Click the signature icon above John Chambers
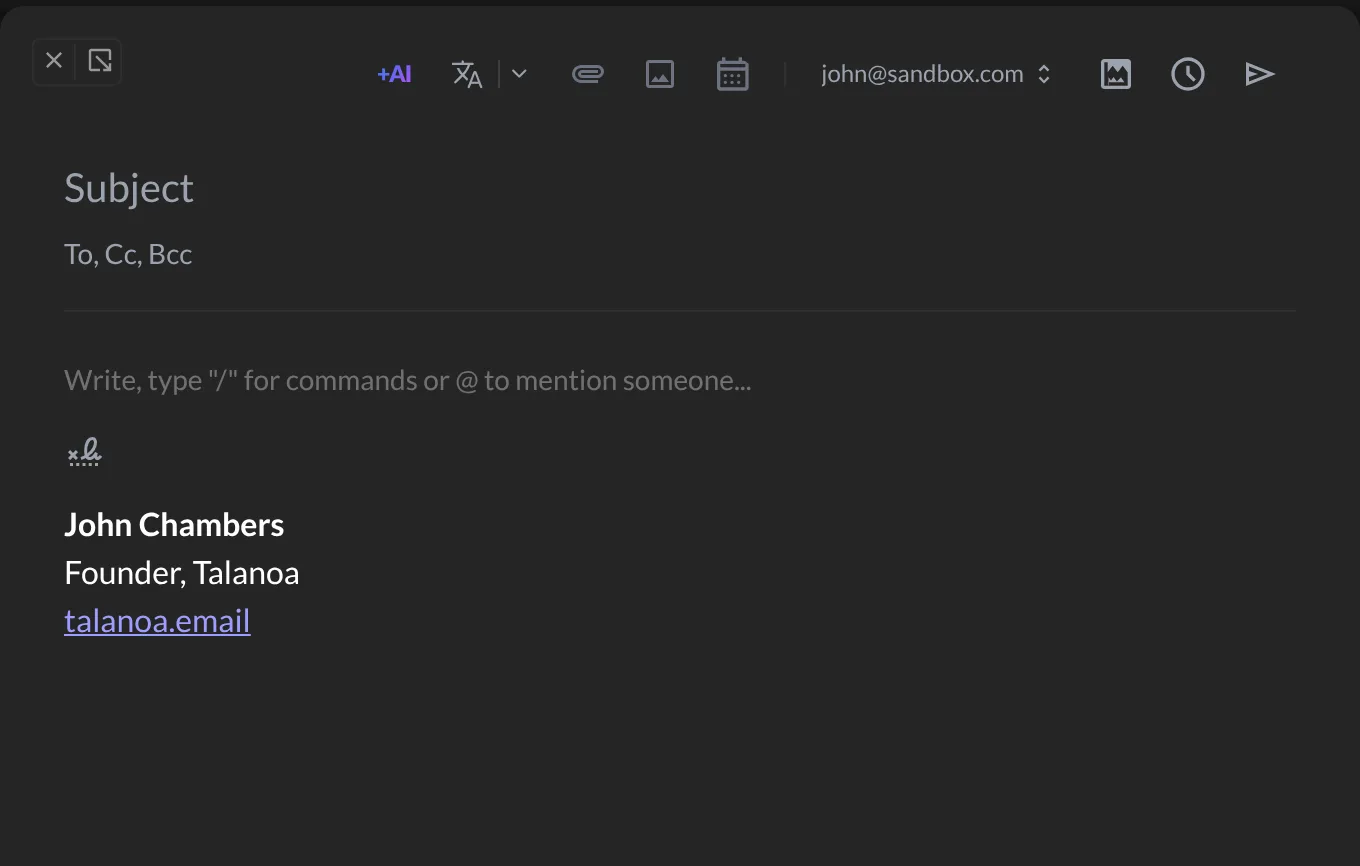 84,453
